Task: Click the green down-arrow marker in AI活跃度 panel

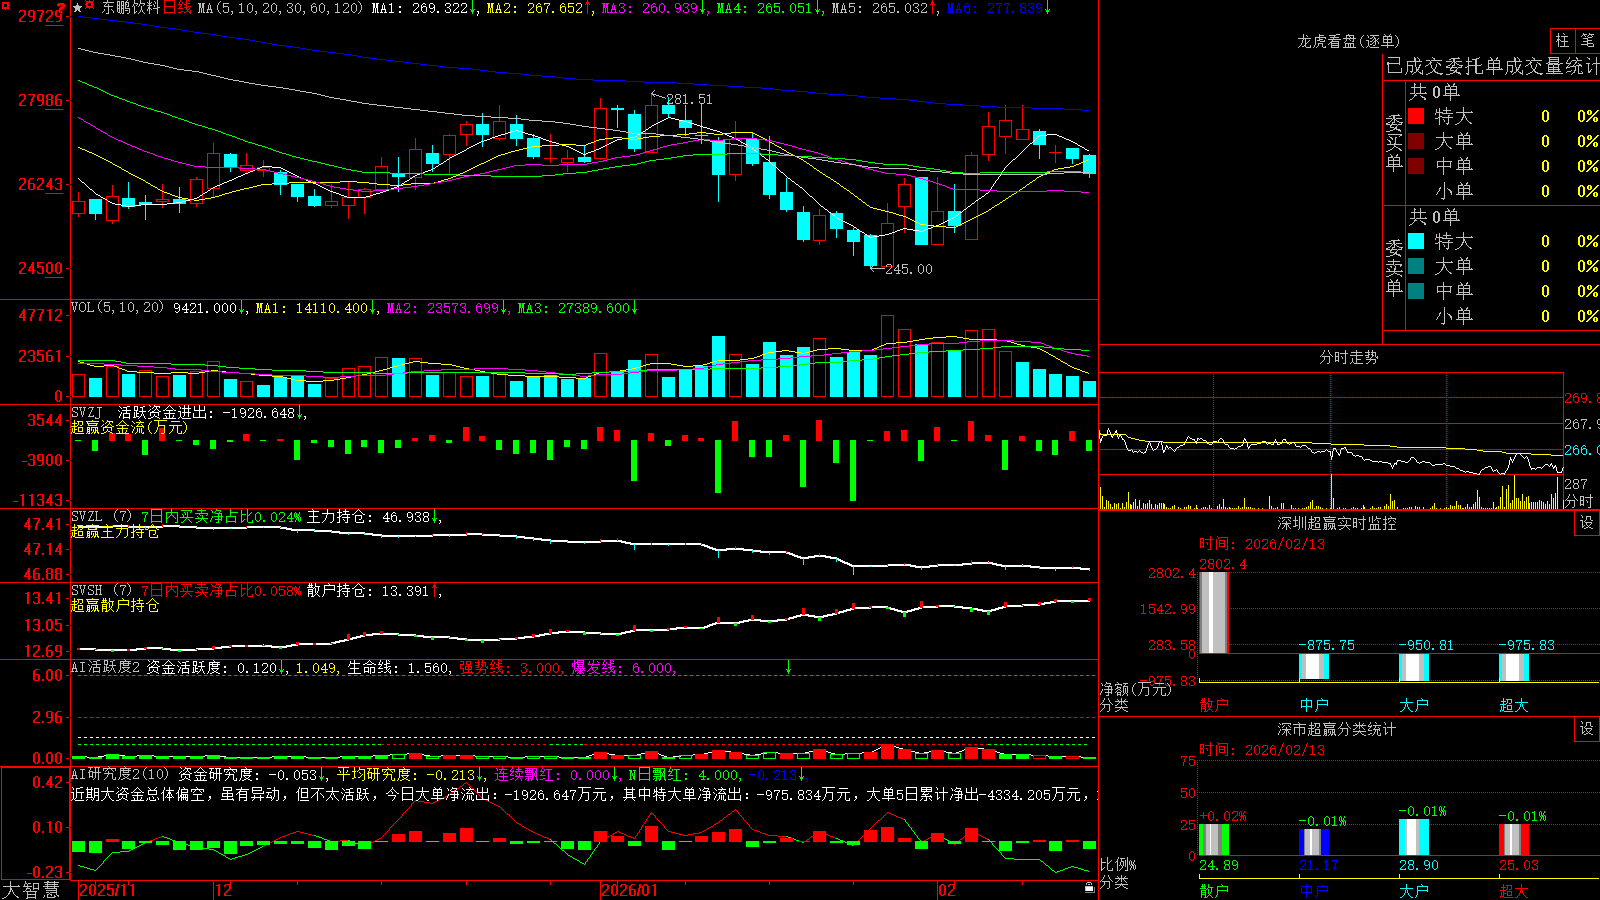Action: coord(788,667)
